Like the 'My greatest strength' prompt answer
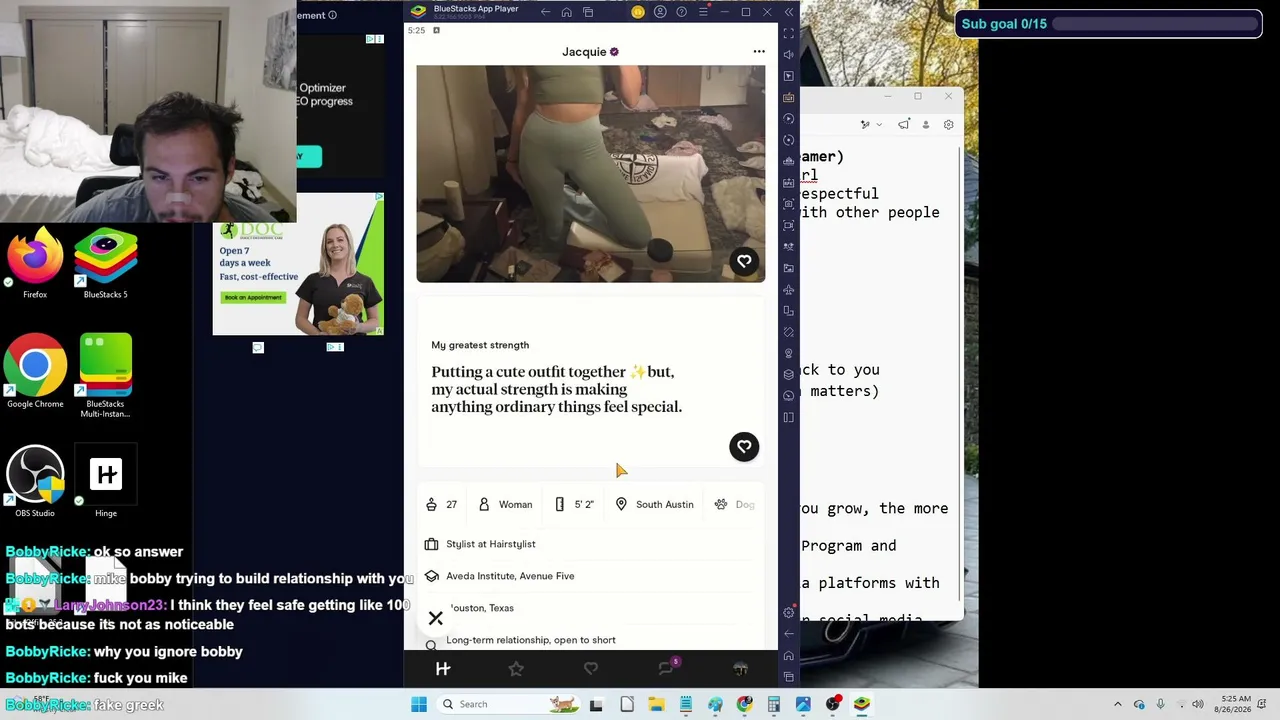This screenshot has height=720, width=1280. [744, 447]
